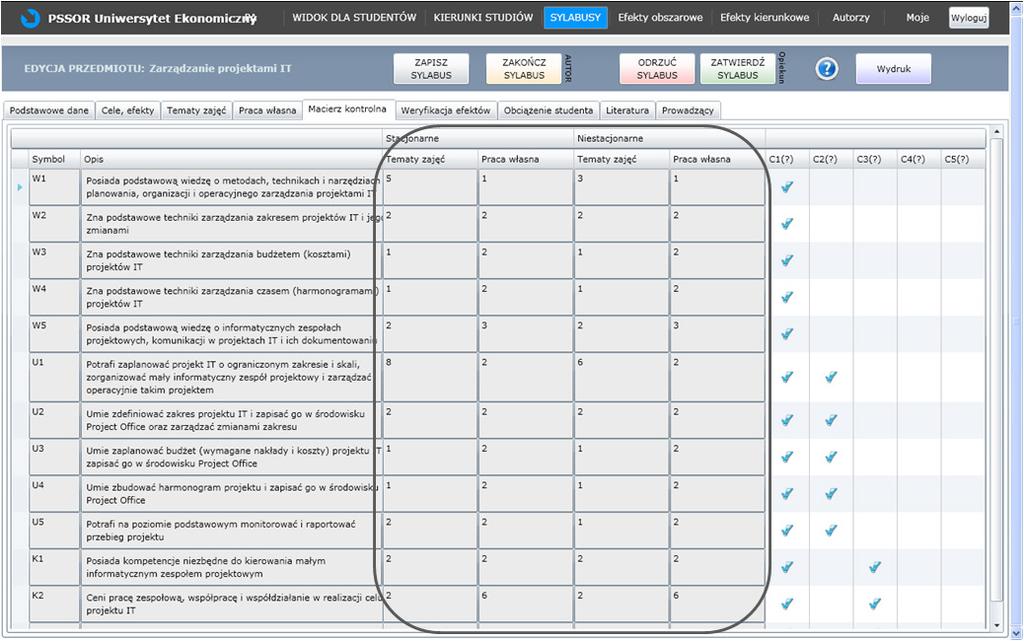Toggle C1 checkmark for row W3

787,260
